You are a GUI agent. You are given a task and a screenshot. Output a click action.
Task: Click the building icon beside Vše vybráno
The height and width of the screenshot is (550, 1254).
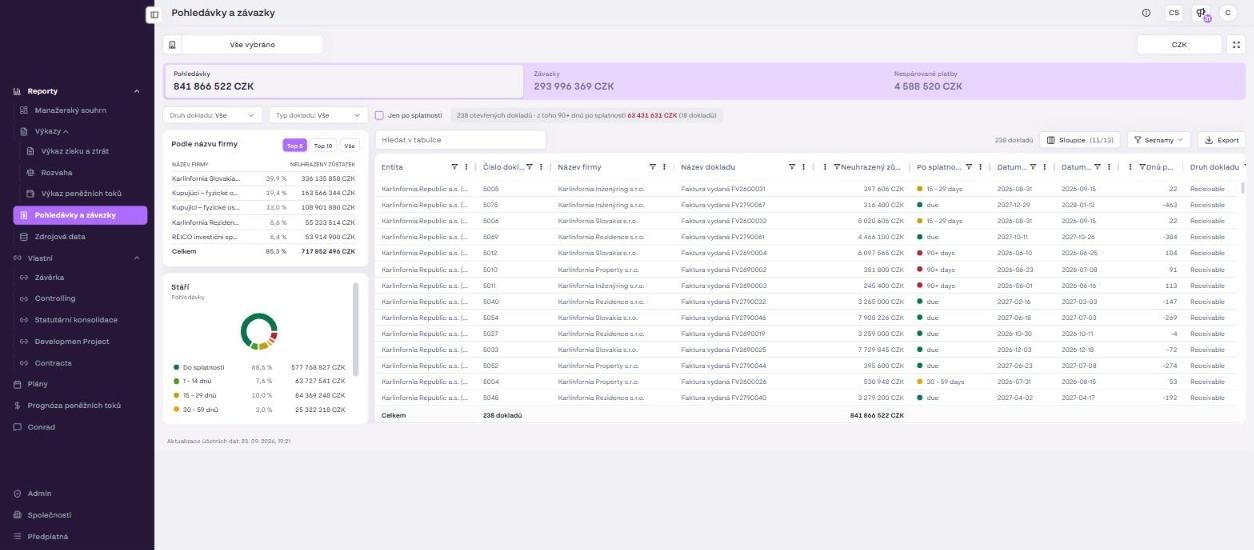click(x=172, y=45)
